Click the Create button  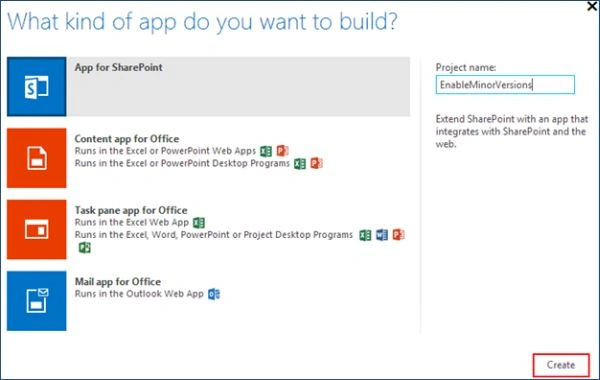[x=561, y=365]
